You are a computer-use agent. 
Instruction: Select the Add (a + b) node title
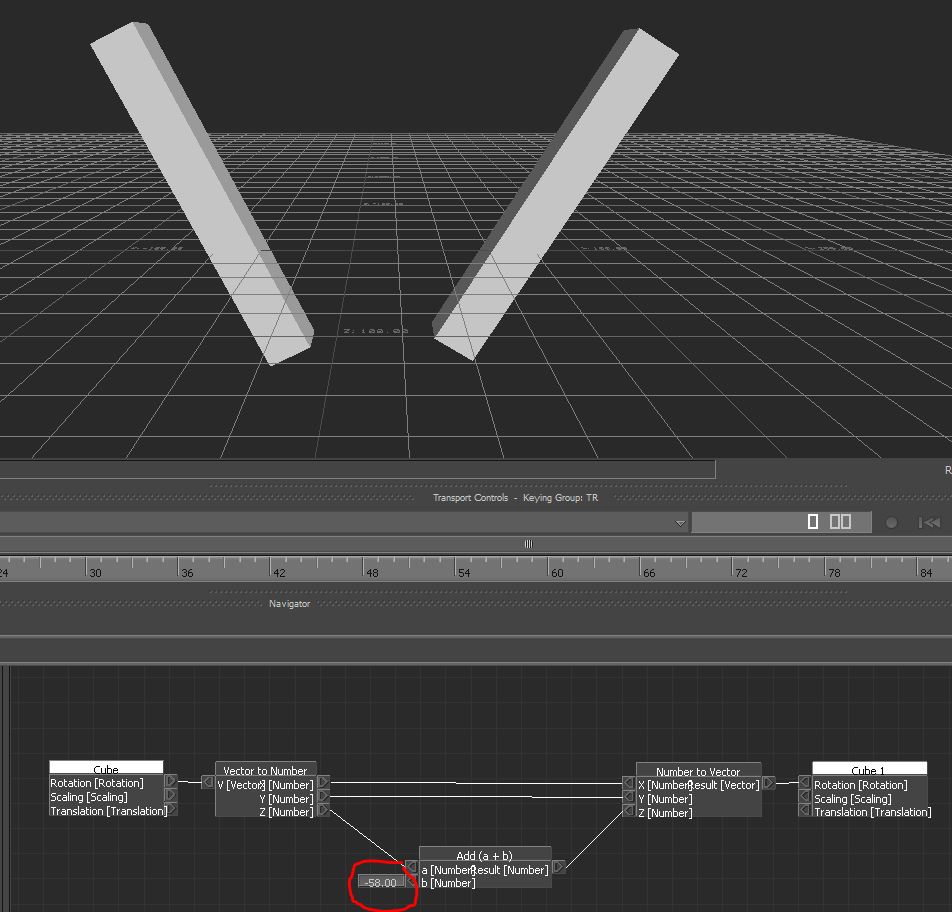tap(484, 856)
